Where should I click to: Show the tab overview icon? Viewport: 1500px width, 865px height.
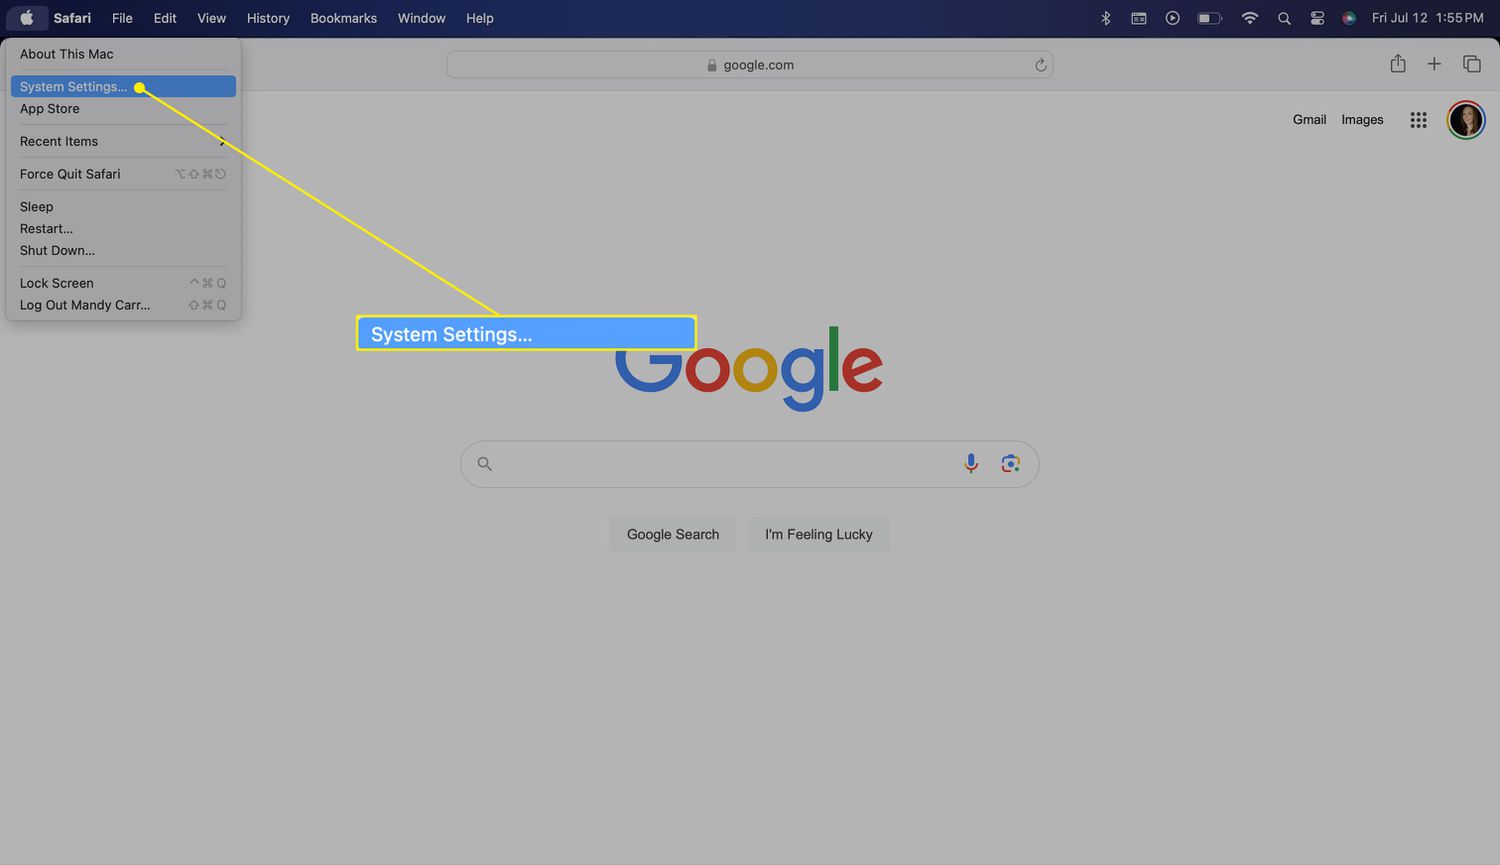(x=1471, y=64)
